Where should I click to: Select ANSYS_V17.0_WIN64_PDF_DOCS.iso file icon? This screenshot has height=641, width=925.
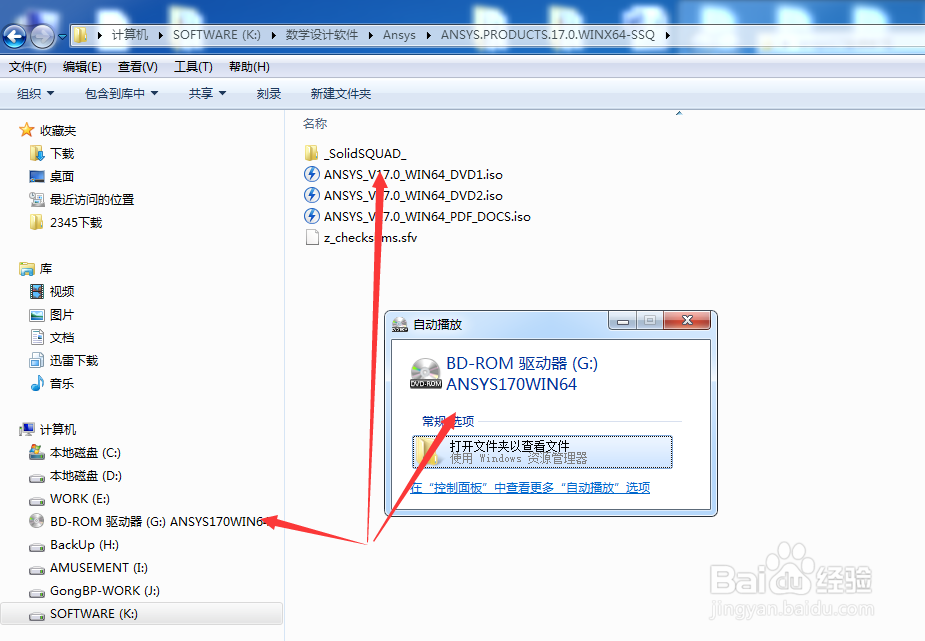pyautogui.click(x=311, y=216)
